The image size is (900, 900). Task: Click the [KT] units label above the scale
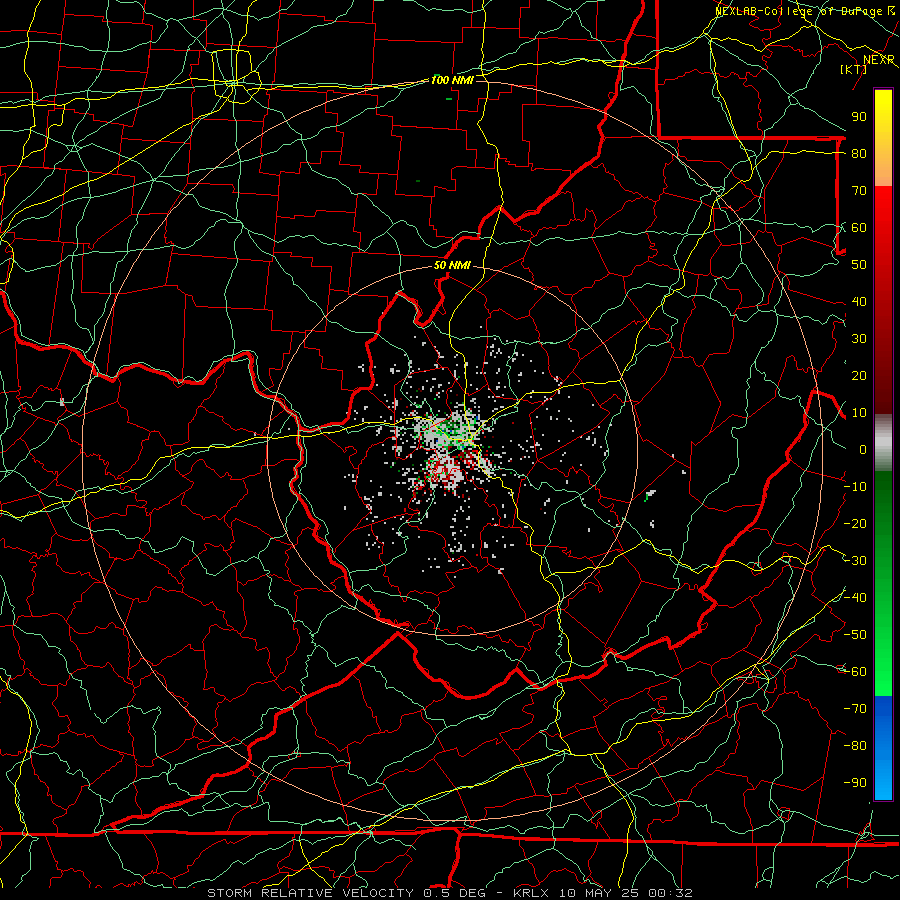click(x=854, y=69)
